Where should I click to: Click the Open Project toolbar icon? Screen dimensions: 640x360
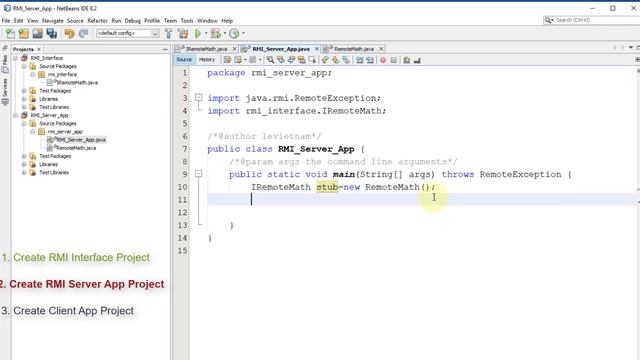click(x=38, y=33)
